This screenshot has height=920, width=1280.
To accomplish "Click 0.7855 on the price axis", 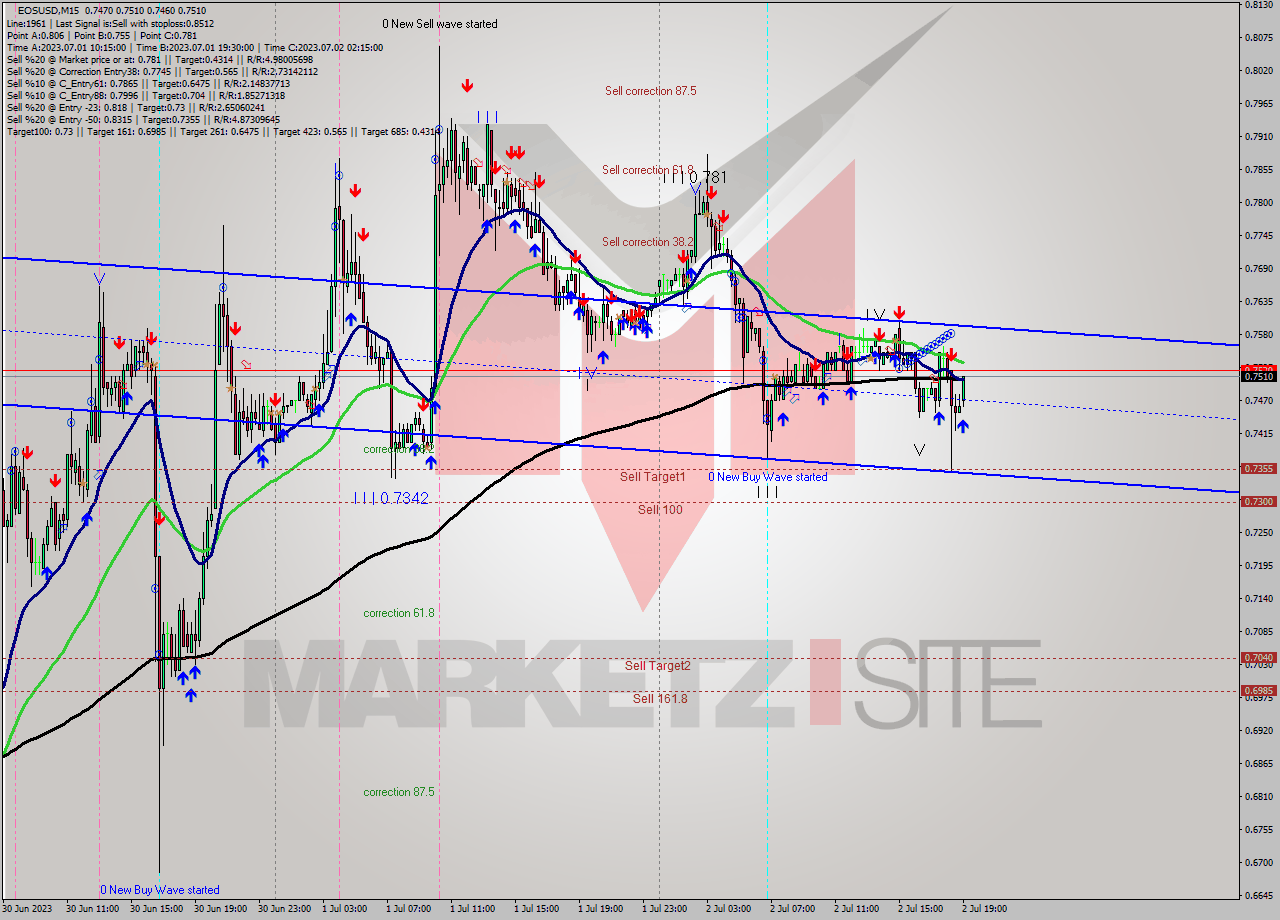I will point(1258,170).
